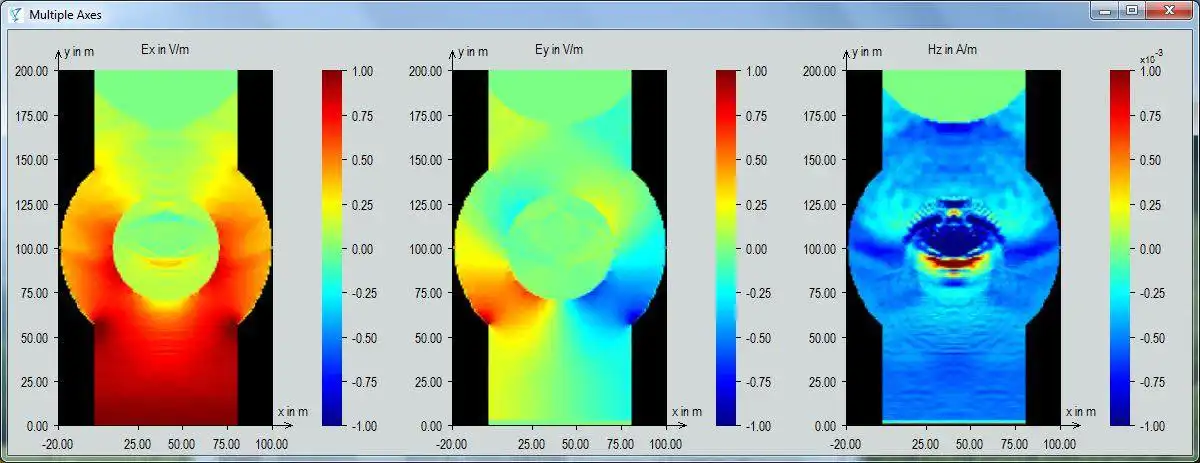Maximize the Multiple Axes window
This screenshot has height=463, width=1200.
click(1132, 10)
